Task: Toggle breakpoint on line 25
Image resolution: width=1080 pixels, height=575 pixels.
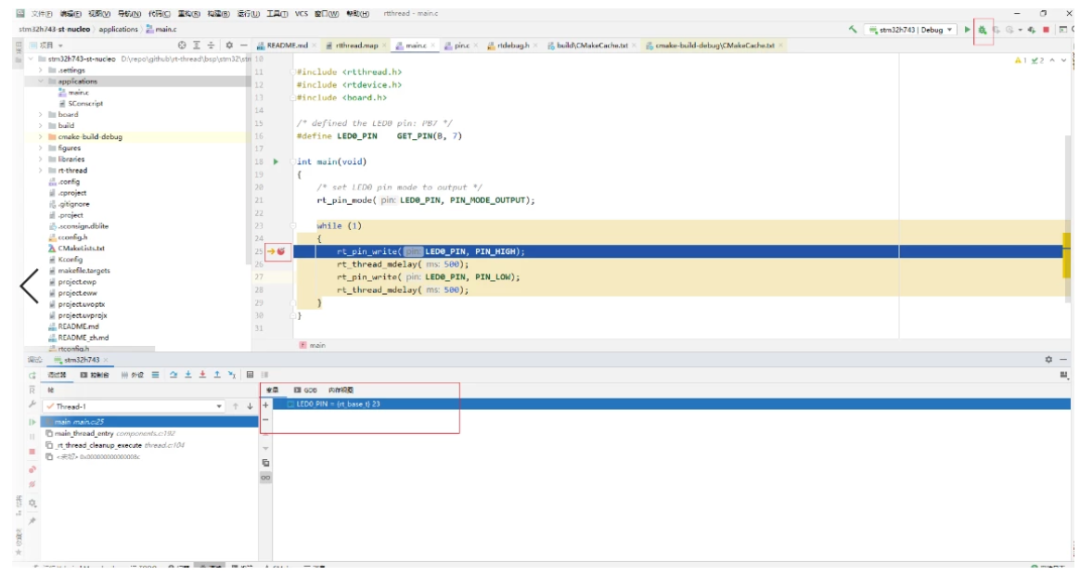Action: pos(281,251)
